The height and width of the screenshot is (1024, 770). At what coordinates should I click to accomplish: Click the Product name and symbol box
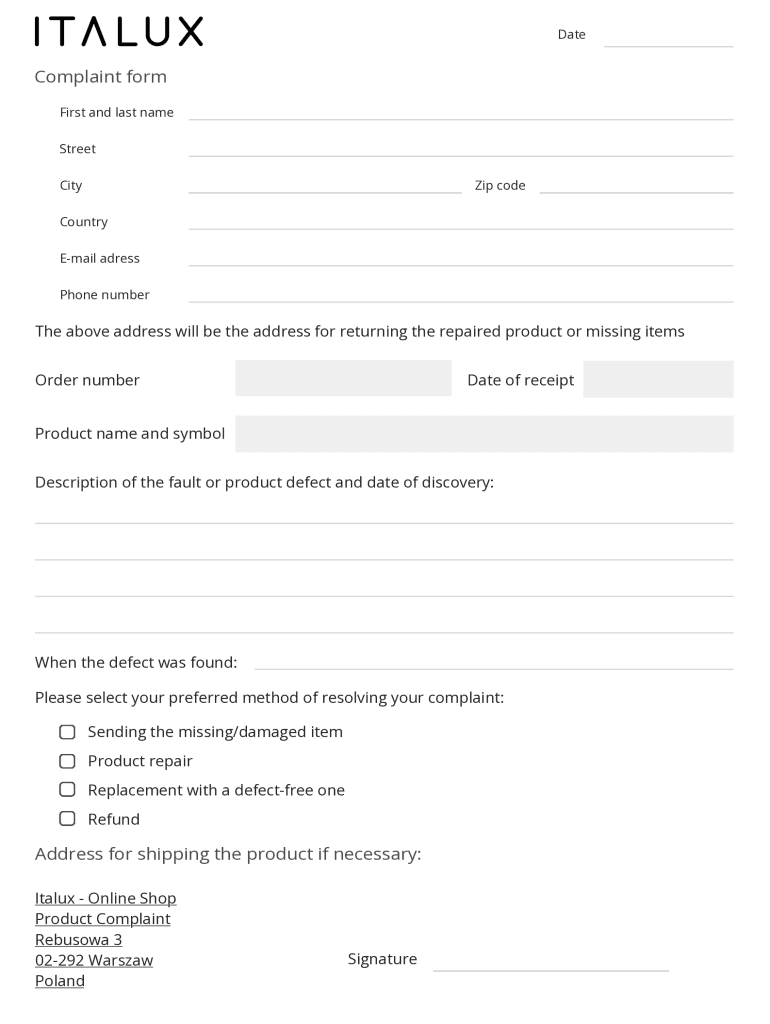pyautogui.click(x=484, y=434)
